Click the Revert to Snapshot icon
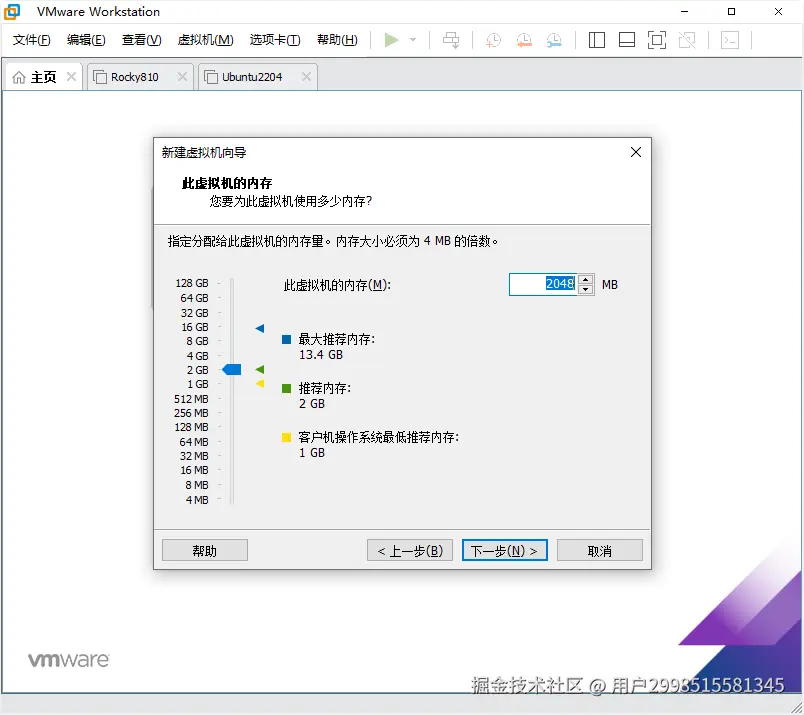This screenshot has width=804, height=715. click(x=524, y=40)
